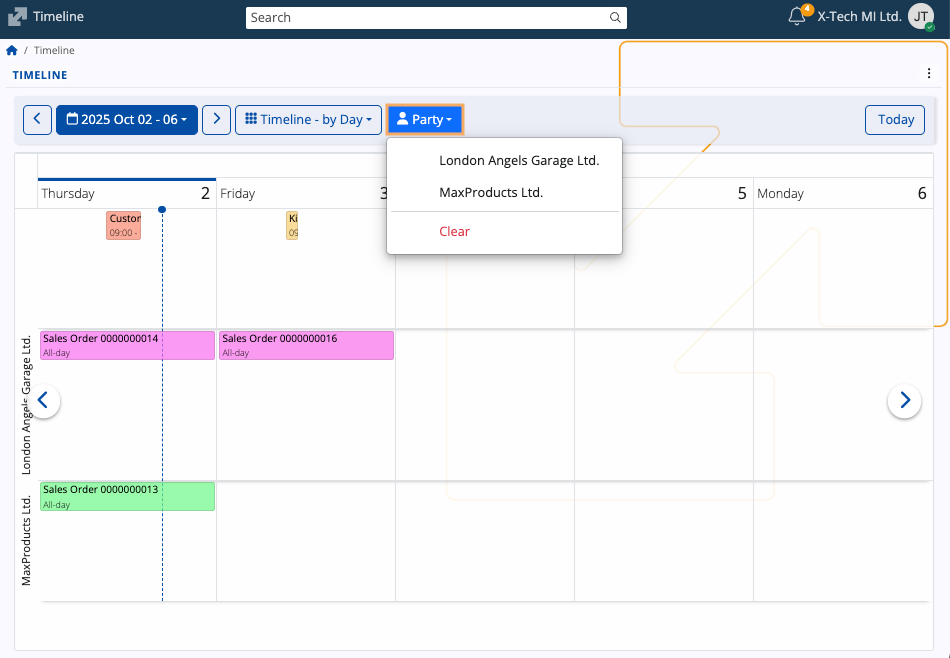950x658 pixels.
Task: Click the Timeline app logo icon
Action: click(17, 17)
